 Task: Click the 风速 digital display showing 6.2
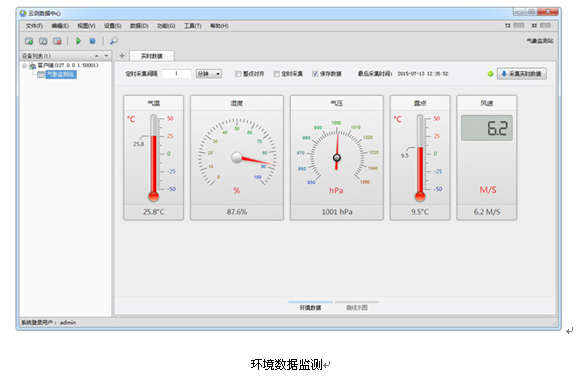pyautogui.click(x=487, y=128)
